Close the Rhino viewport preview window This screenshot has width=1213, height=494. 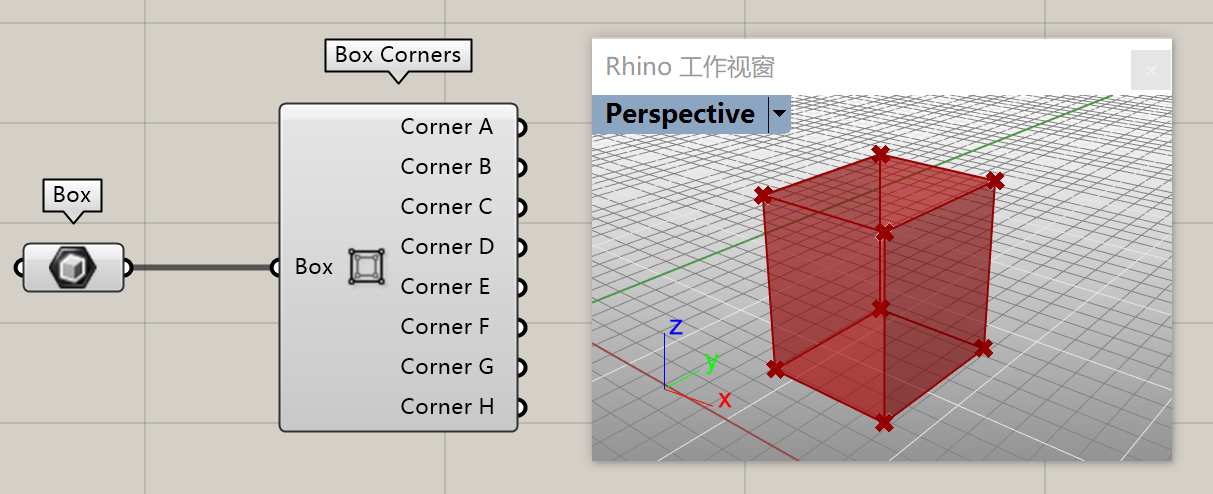click(x=1151, y=70)
